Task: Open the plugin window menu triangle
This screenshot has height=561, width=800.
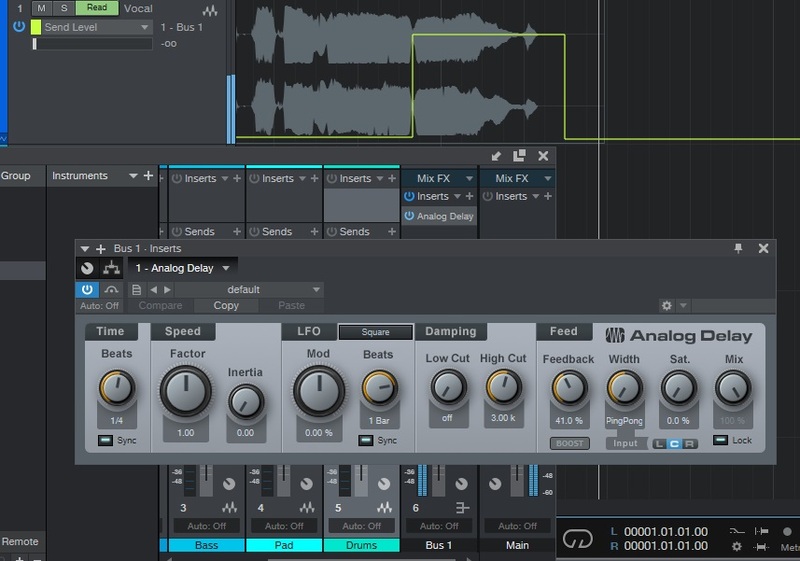Action: tap(85, 249)
